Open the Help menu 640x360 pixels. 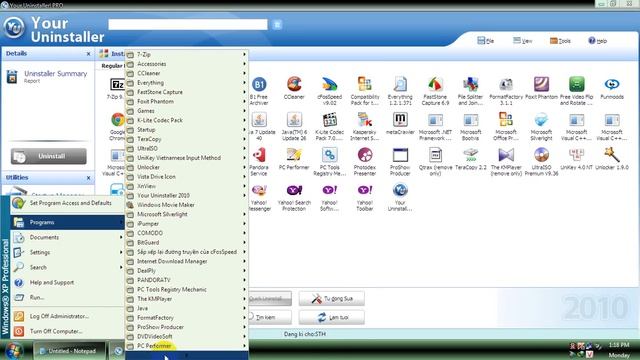(x=597, y=40)
